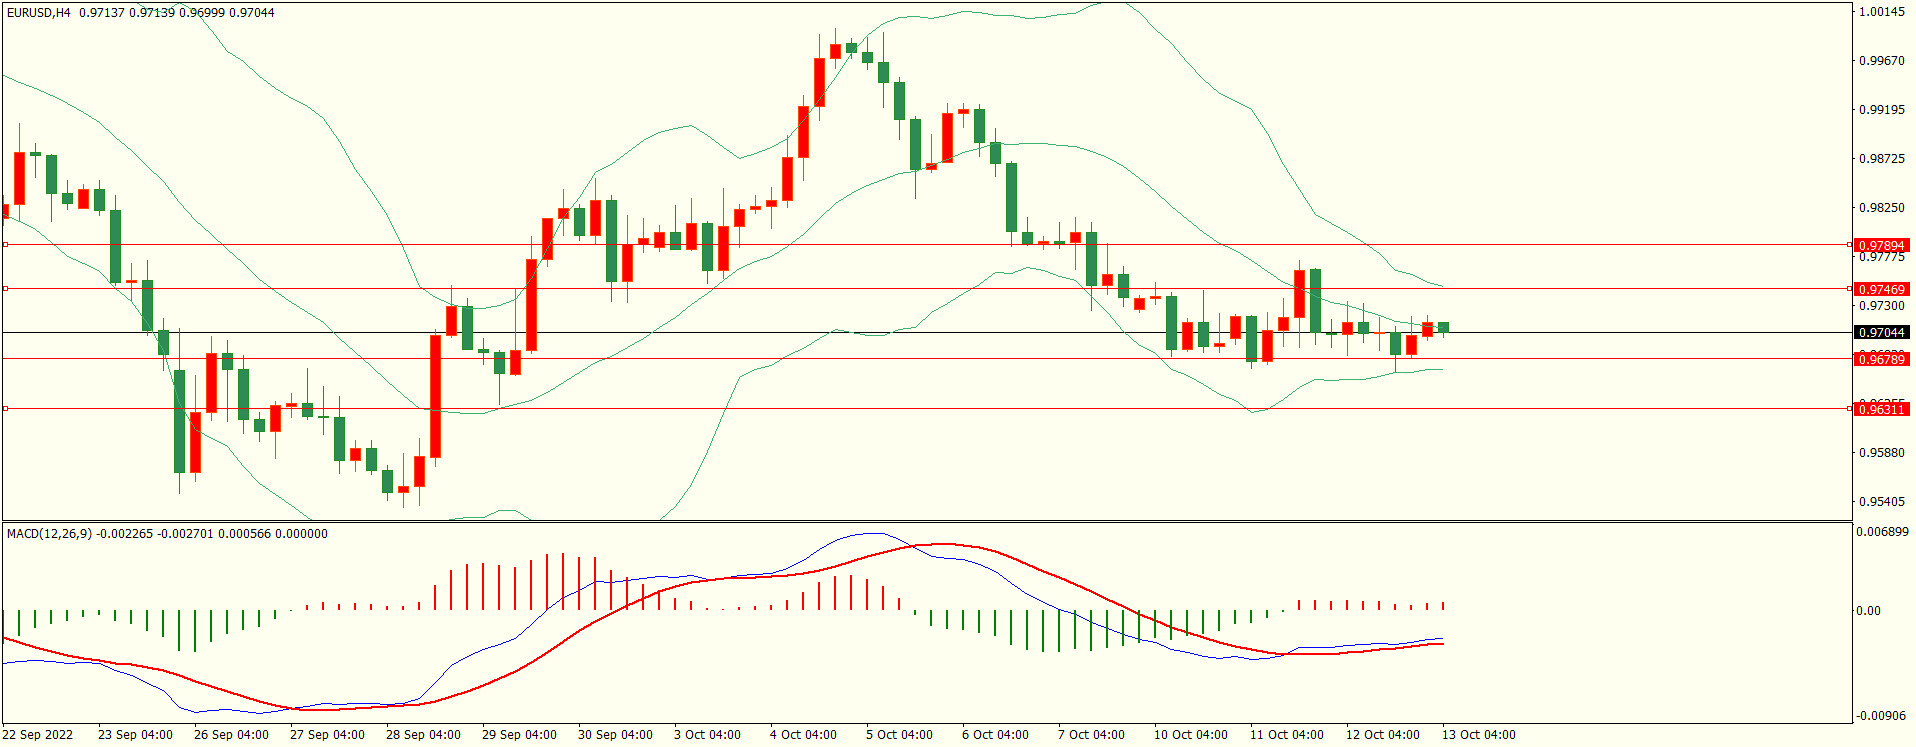Click the 0.98250 price scale label
Screen dimensions: 1916x747
(1882, 208)
